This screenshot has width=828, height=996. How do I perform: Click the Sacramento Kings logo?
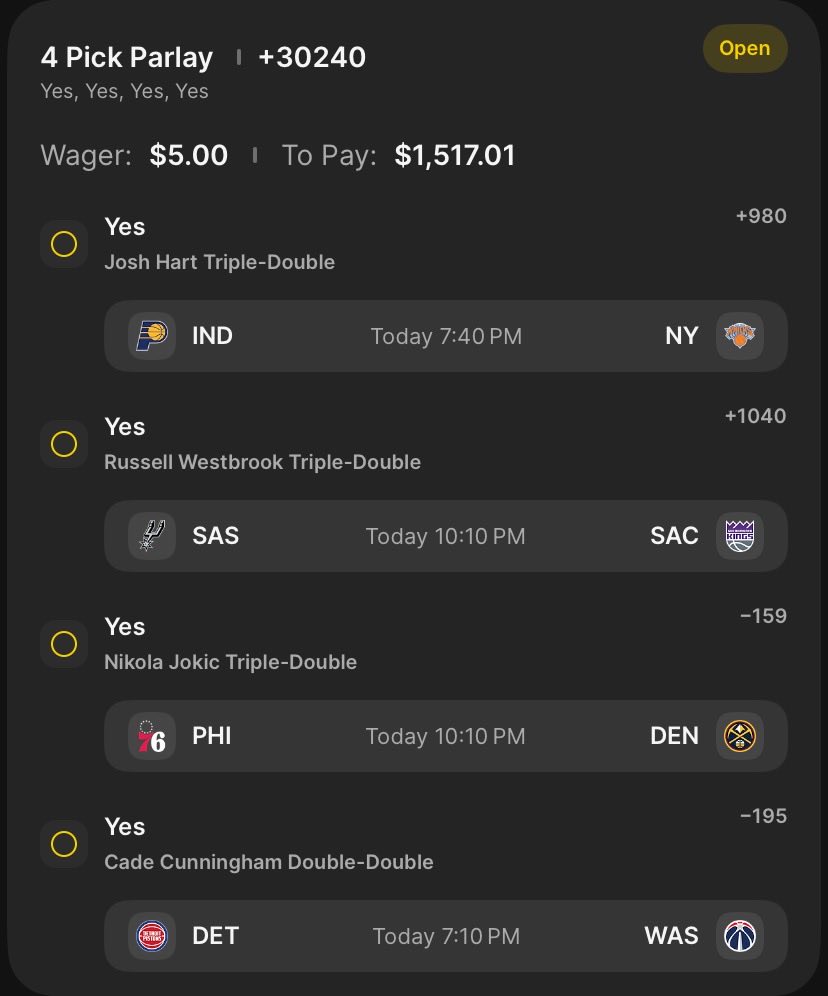point(740,536)
